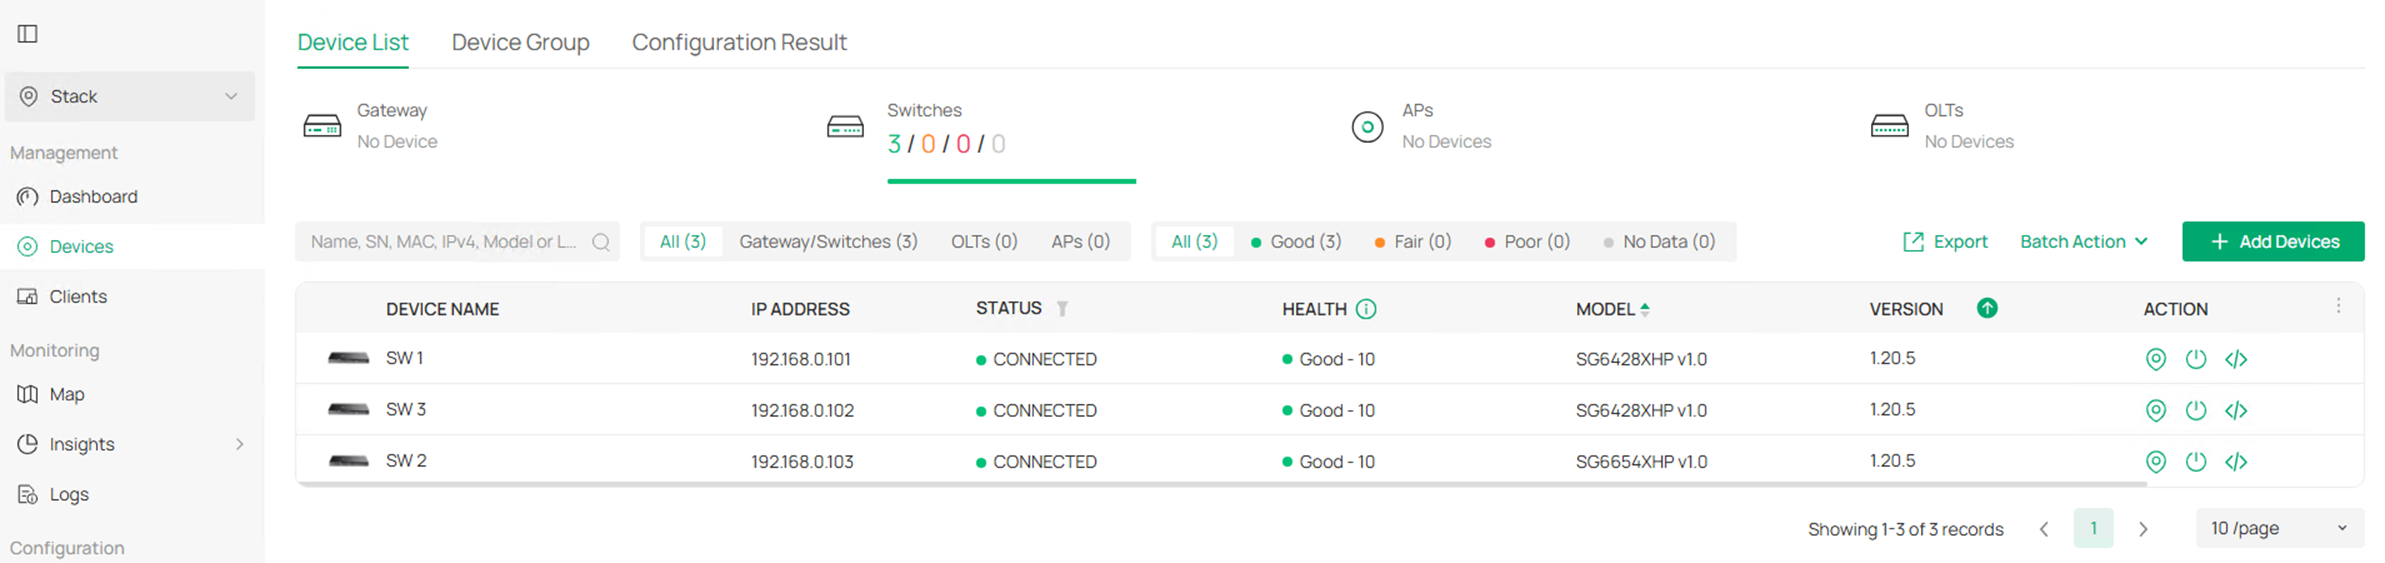
Task: Open CLI code icon for SW 3
Action: pos(2237,410)
